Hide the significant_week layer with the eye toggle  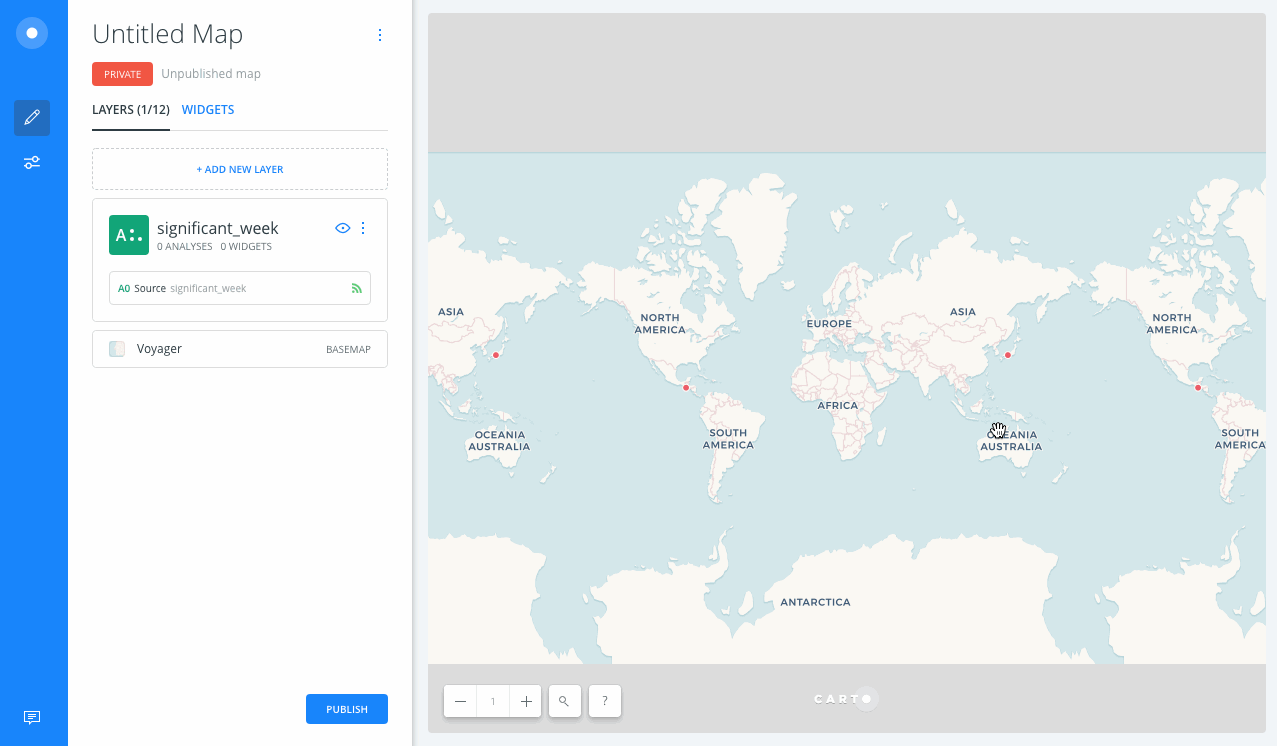[342, 228]
